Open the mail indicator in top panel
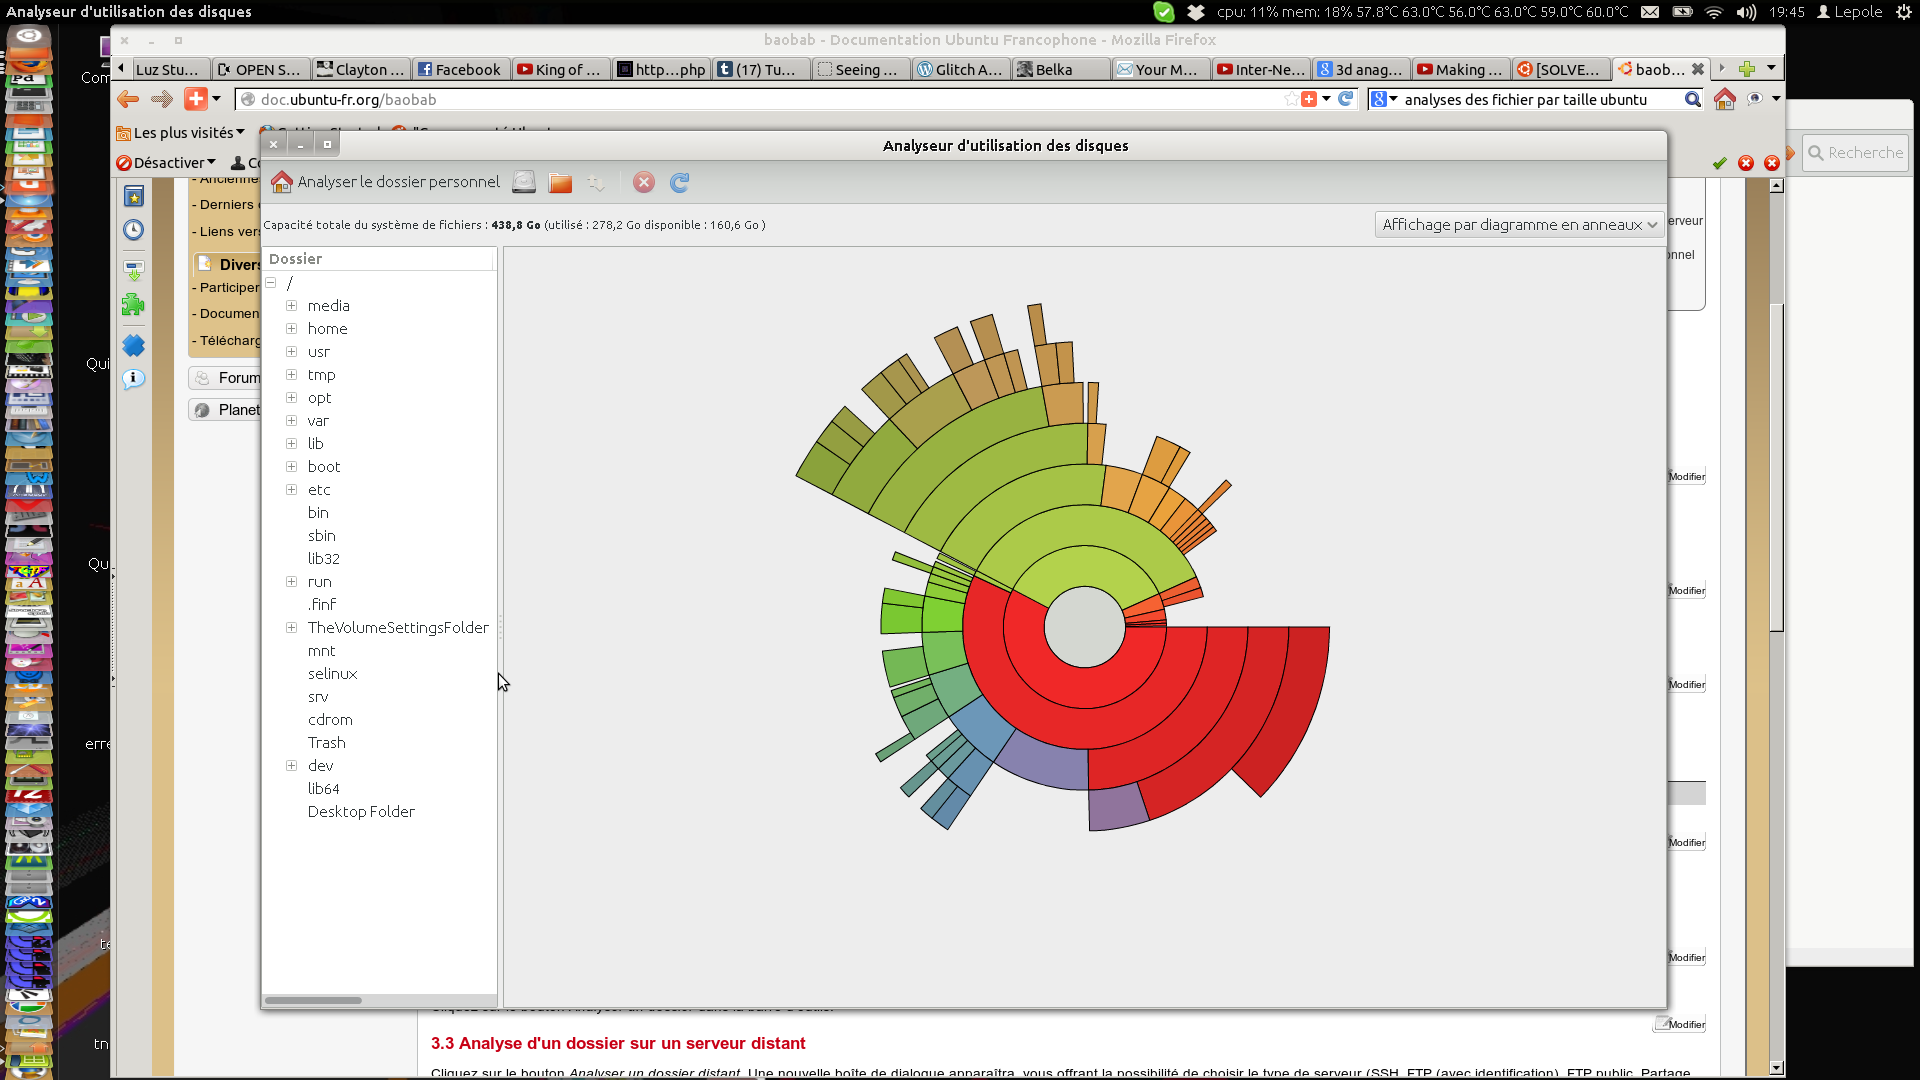The image size is (1920, 1080). pos(1650,12)
